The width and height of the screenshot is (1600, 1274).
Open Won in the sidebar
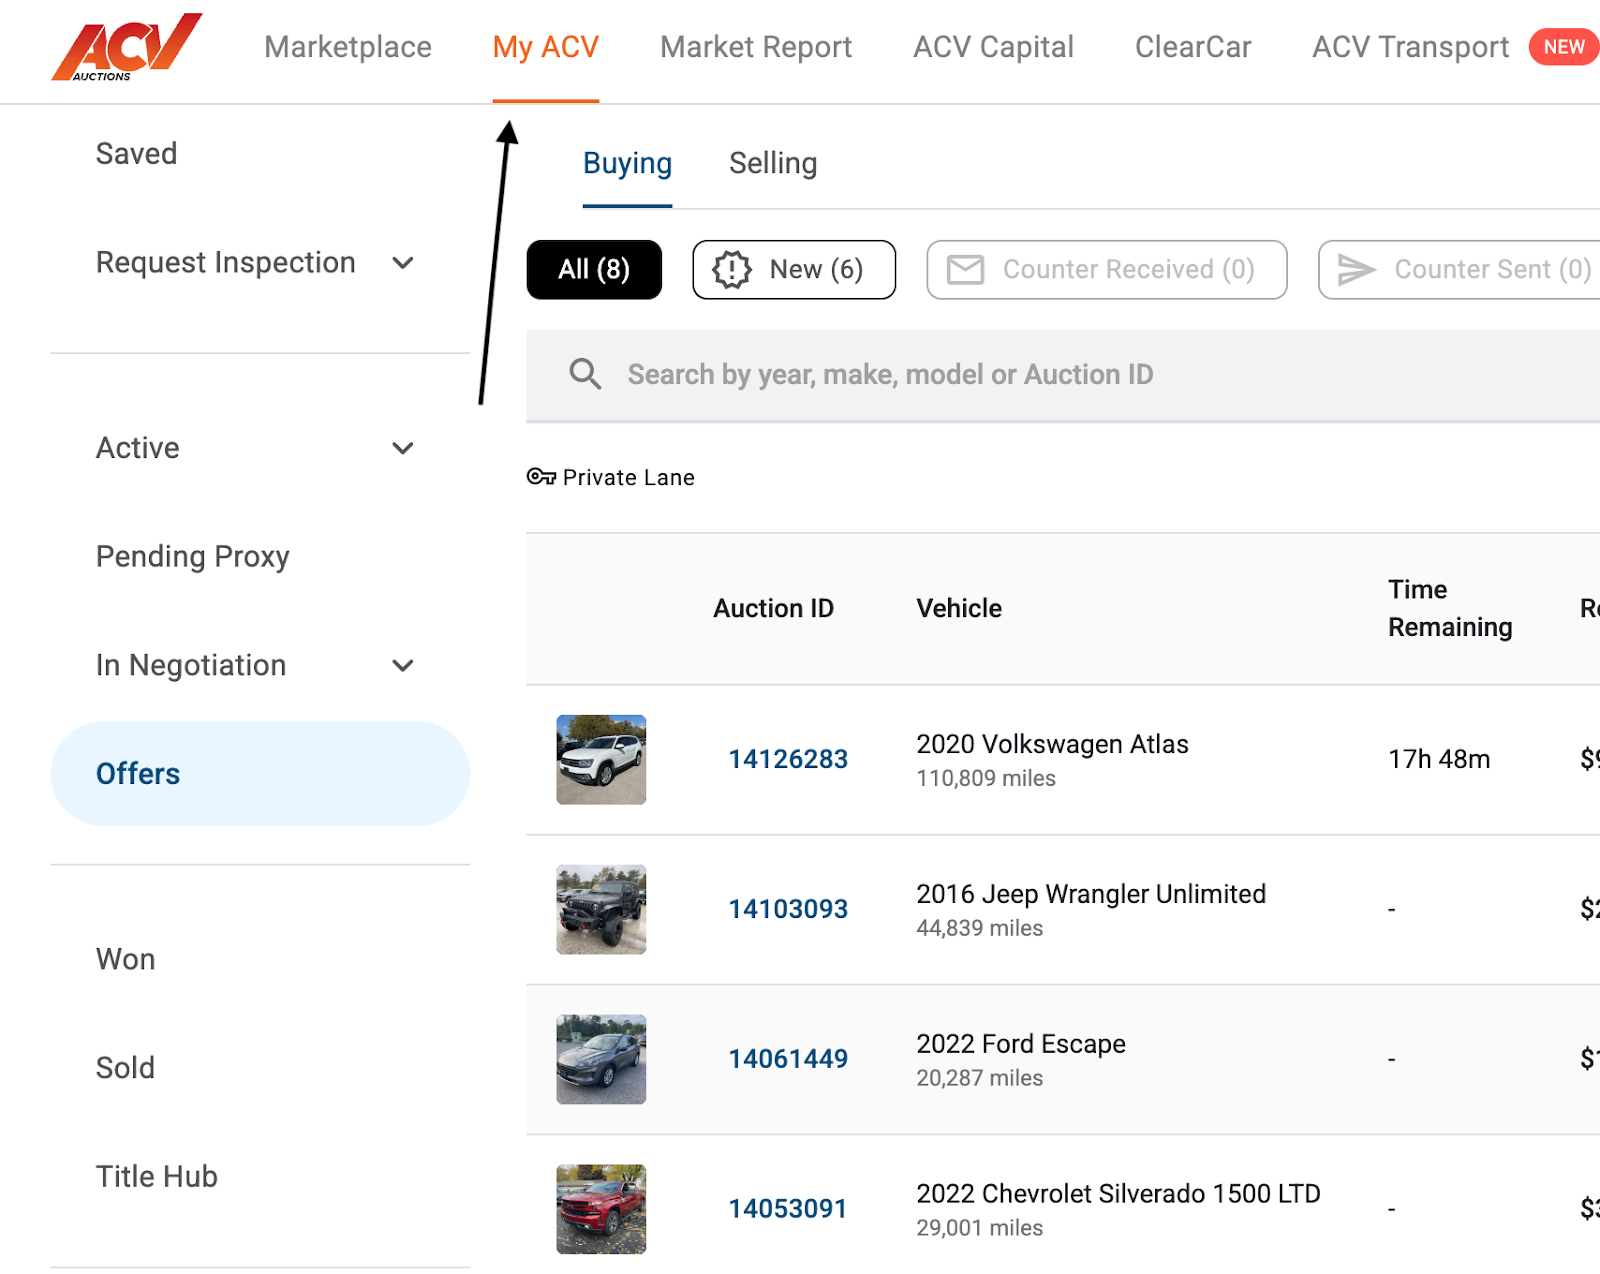point(126,959)
